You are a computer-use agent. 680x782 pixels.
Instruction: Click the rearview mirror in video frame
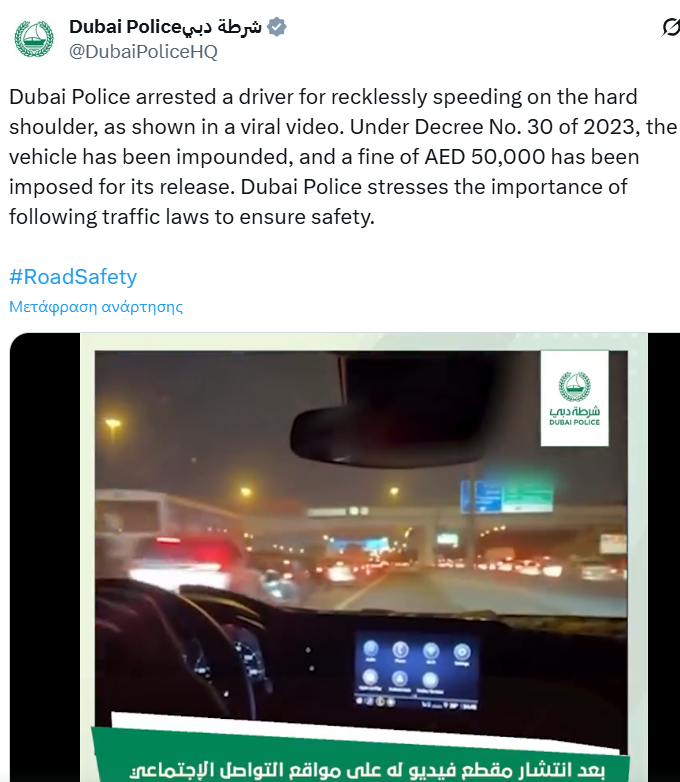[x=390, y=429]
